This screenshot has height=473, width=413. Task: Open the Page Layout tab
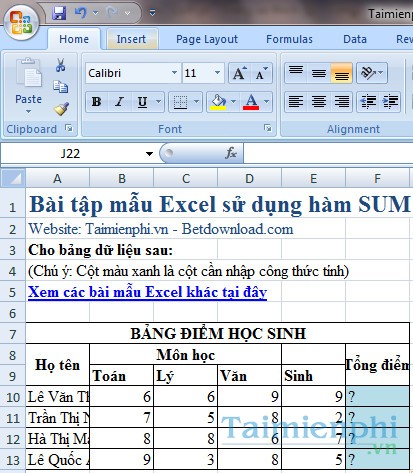[207, 39]
